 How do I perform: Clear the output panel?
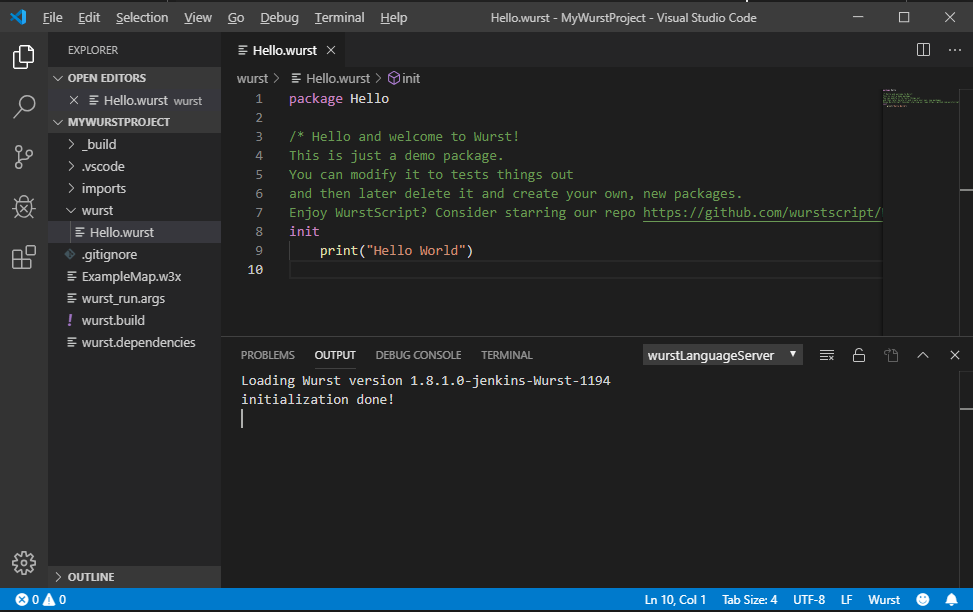[x=827, y=355]
